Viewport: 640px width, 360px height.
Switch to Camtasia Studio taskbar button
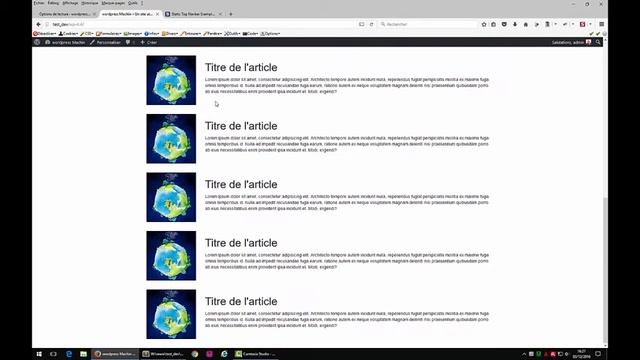256,354
